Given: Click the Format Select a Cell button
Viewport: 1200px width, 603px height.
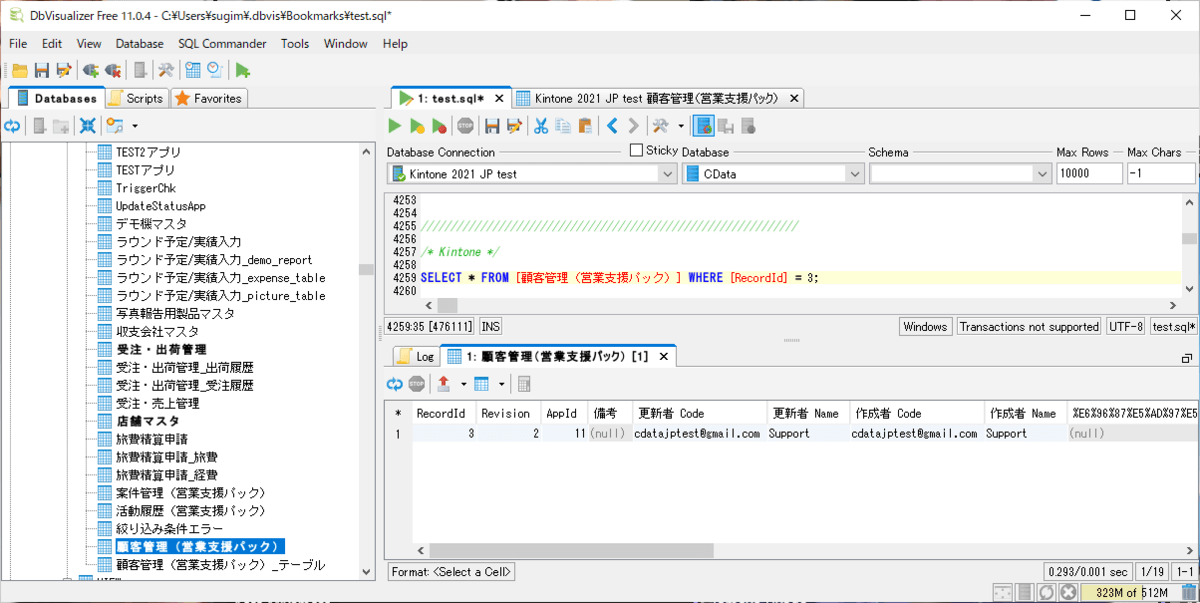Looking at the screenshot, I should 451,572.
